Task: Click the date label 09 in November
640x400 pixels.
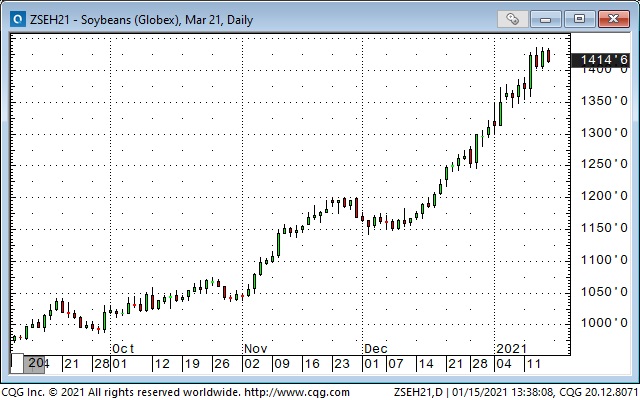Action: [x=282, y=364]
